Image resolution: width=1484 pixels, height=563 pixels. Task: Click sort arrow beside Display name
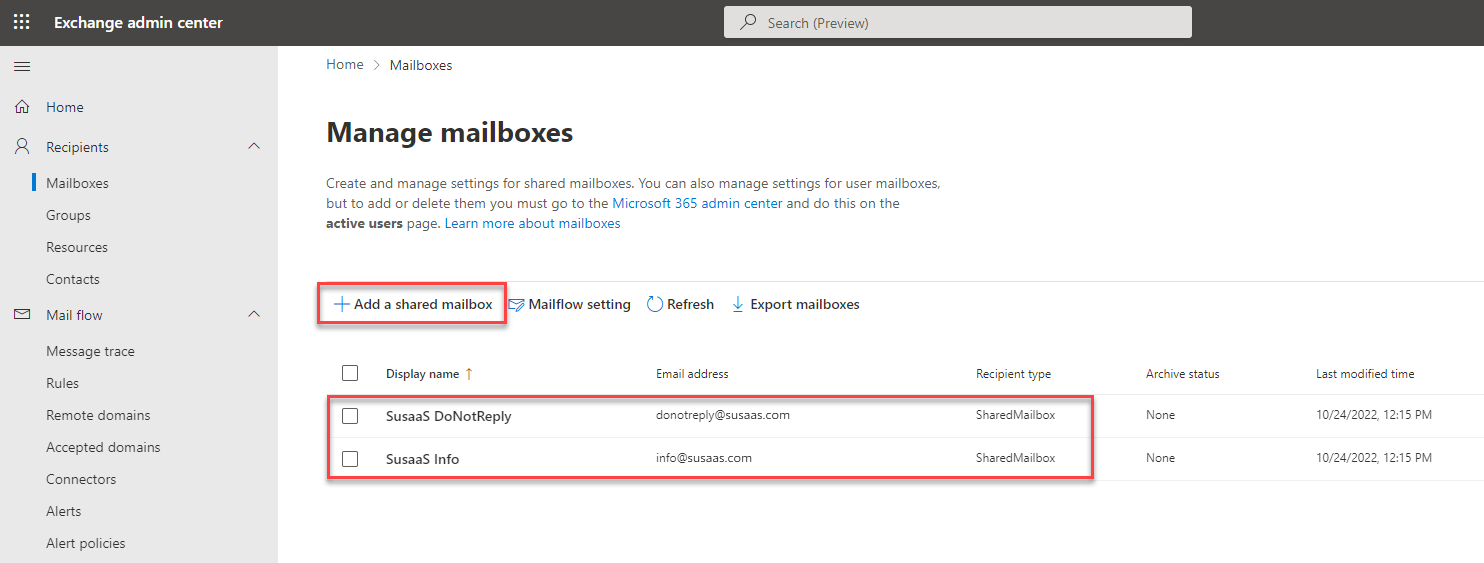click(469, 374)
